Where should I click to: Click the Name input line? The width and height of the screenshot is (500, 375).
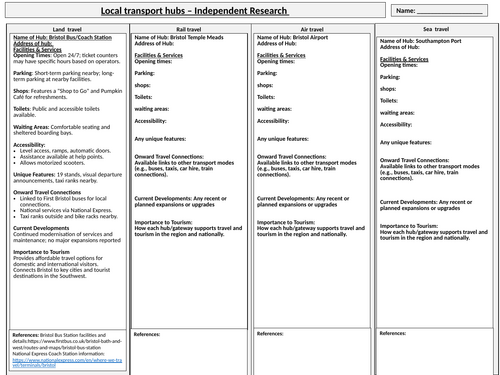coord(449,11)
